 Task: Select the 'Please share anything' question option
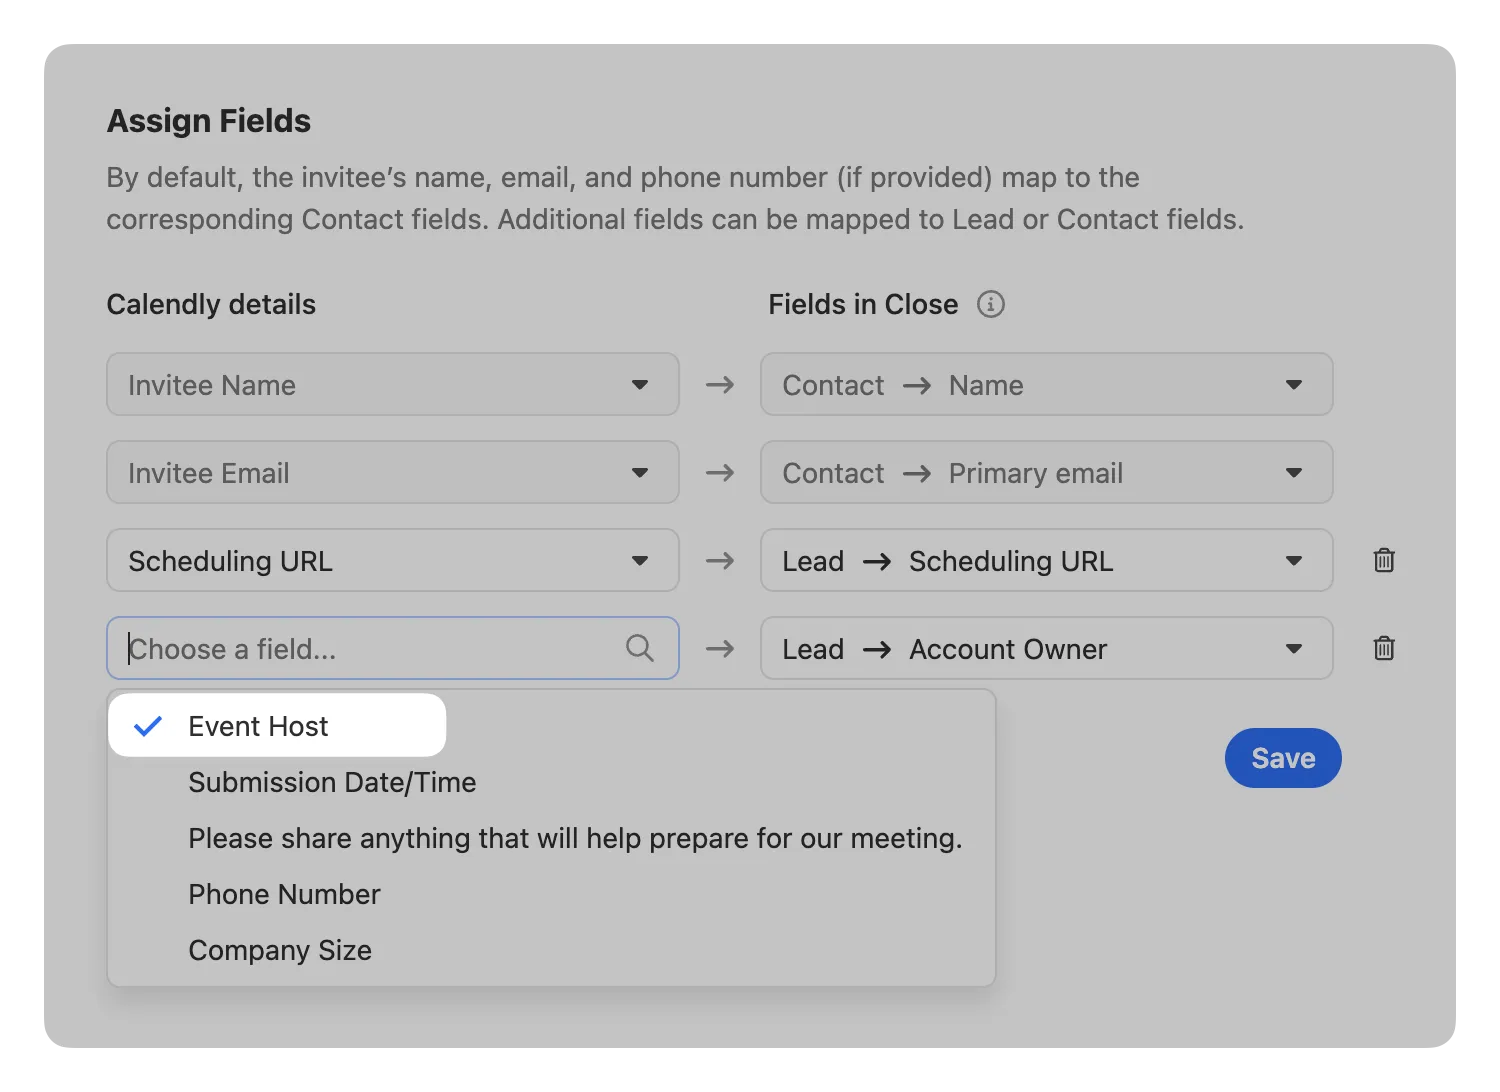(x=552, y=838)
